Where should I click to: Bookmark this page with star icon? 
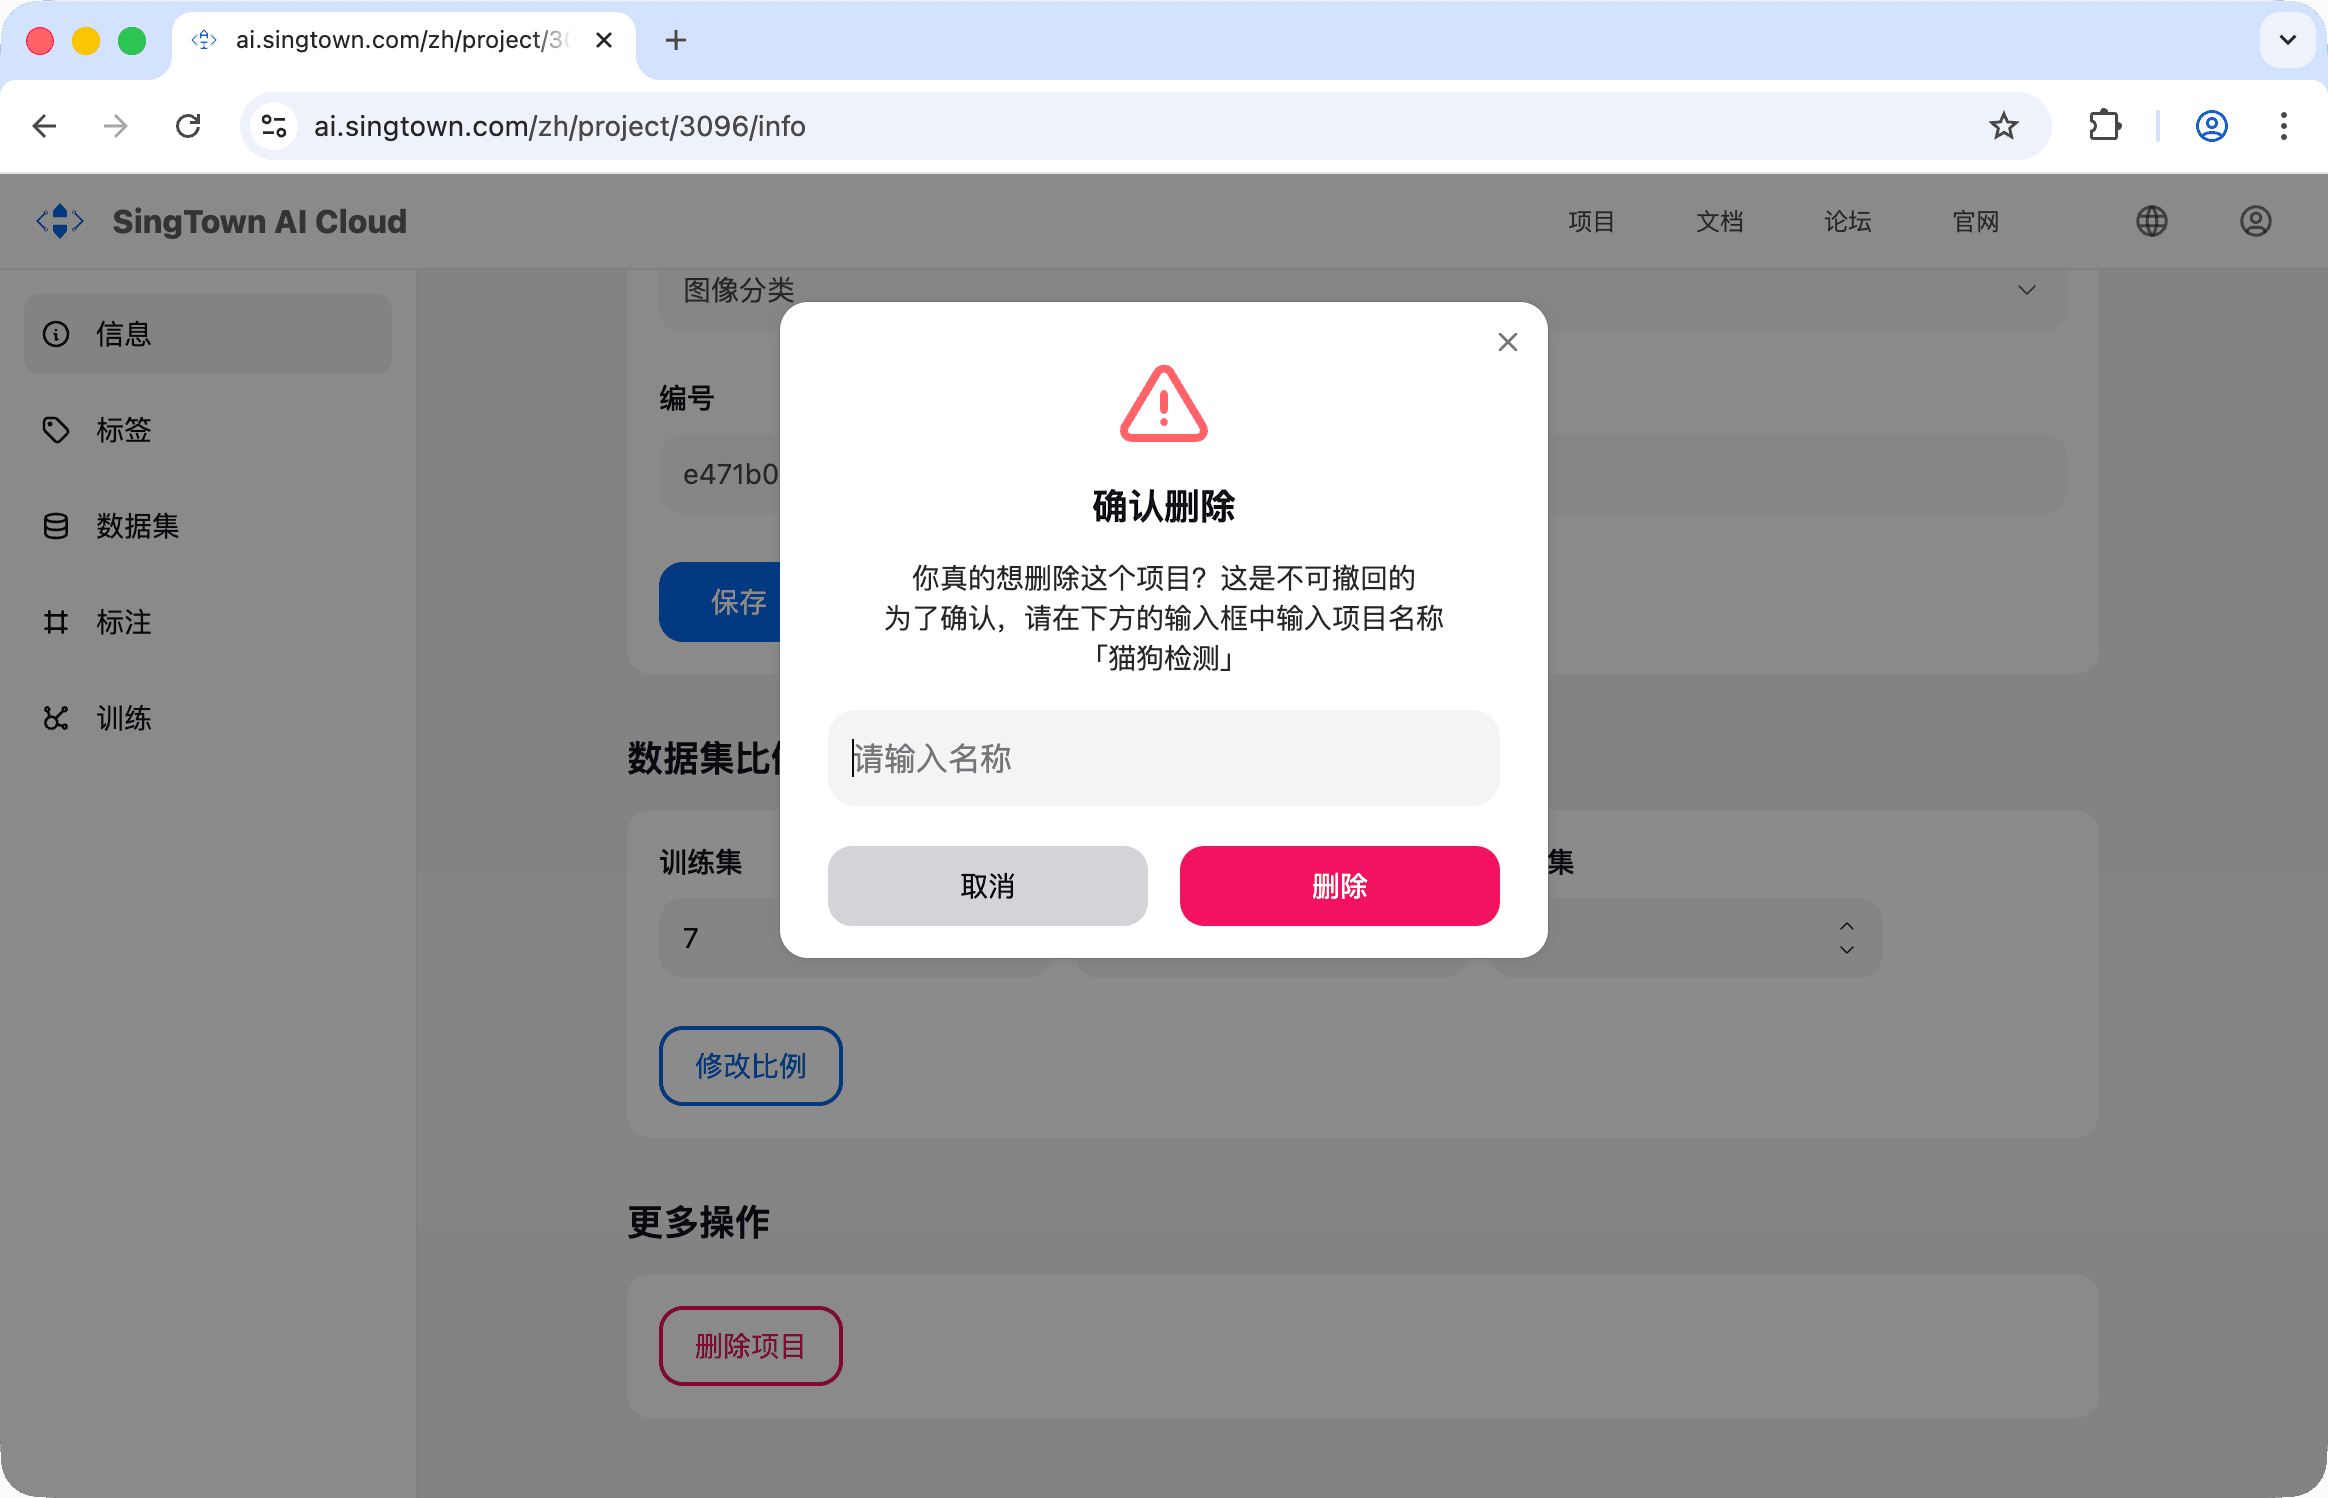click(2003, 126)
